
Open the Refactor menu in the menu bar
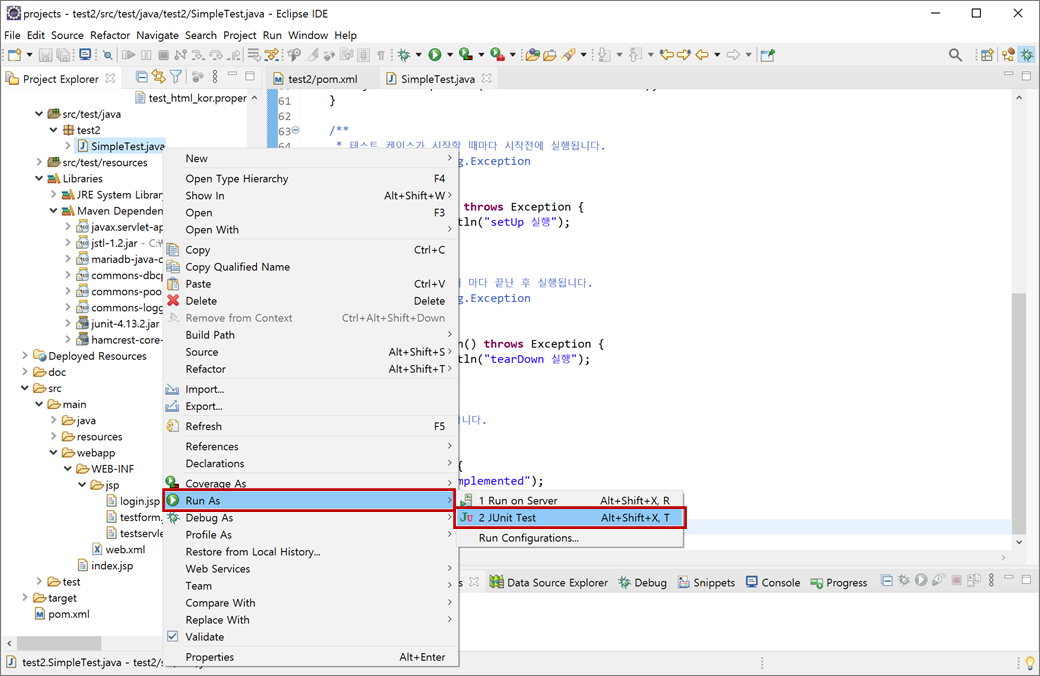[110, 35]
